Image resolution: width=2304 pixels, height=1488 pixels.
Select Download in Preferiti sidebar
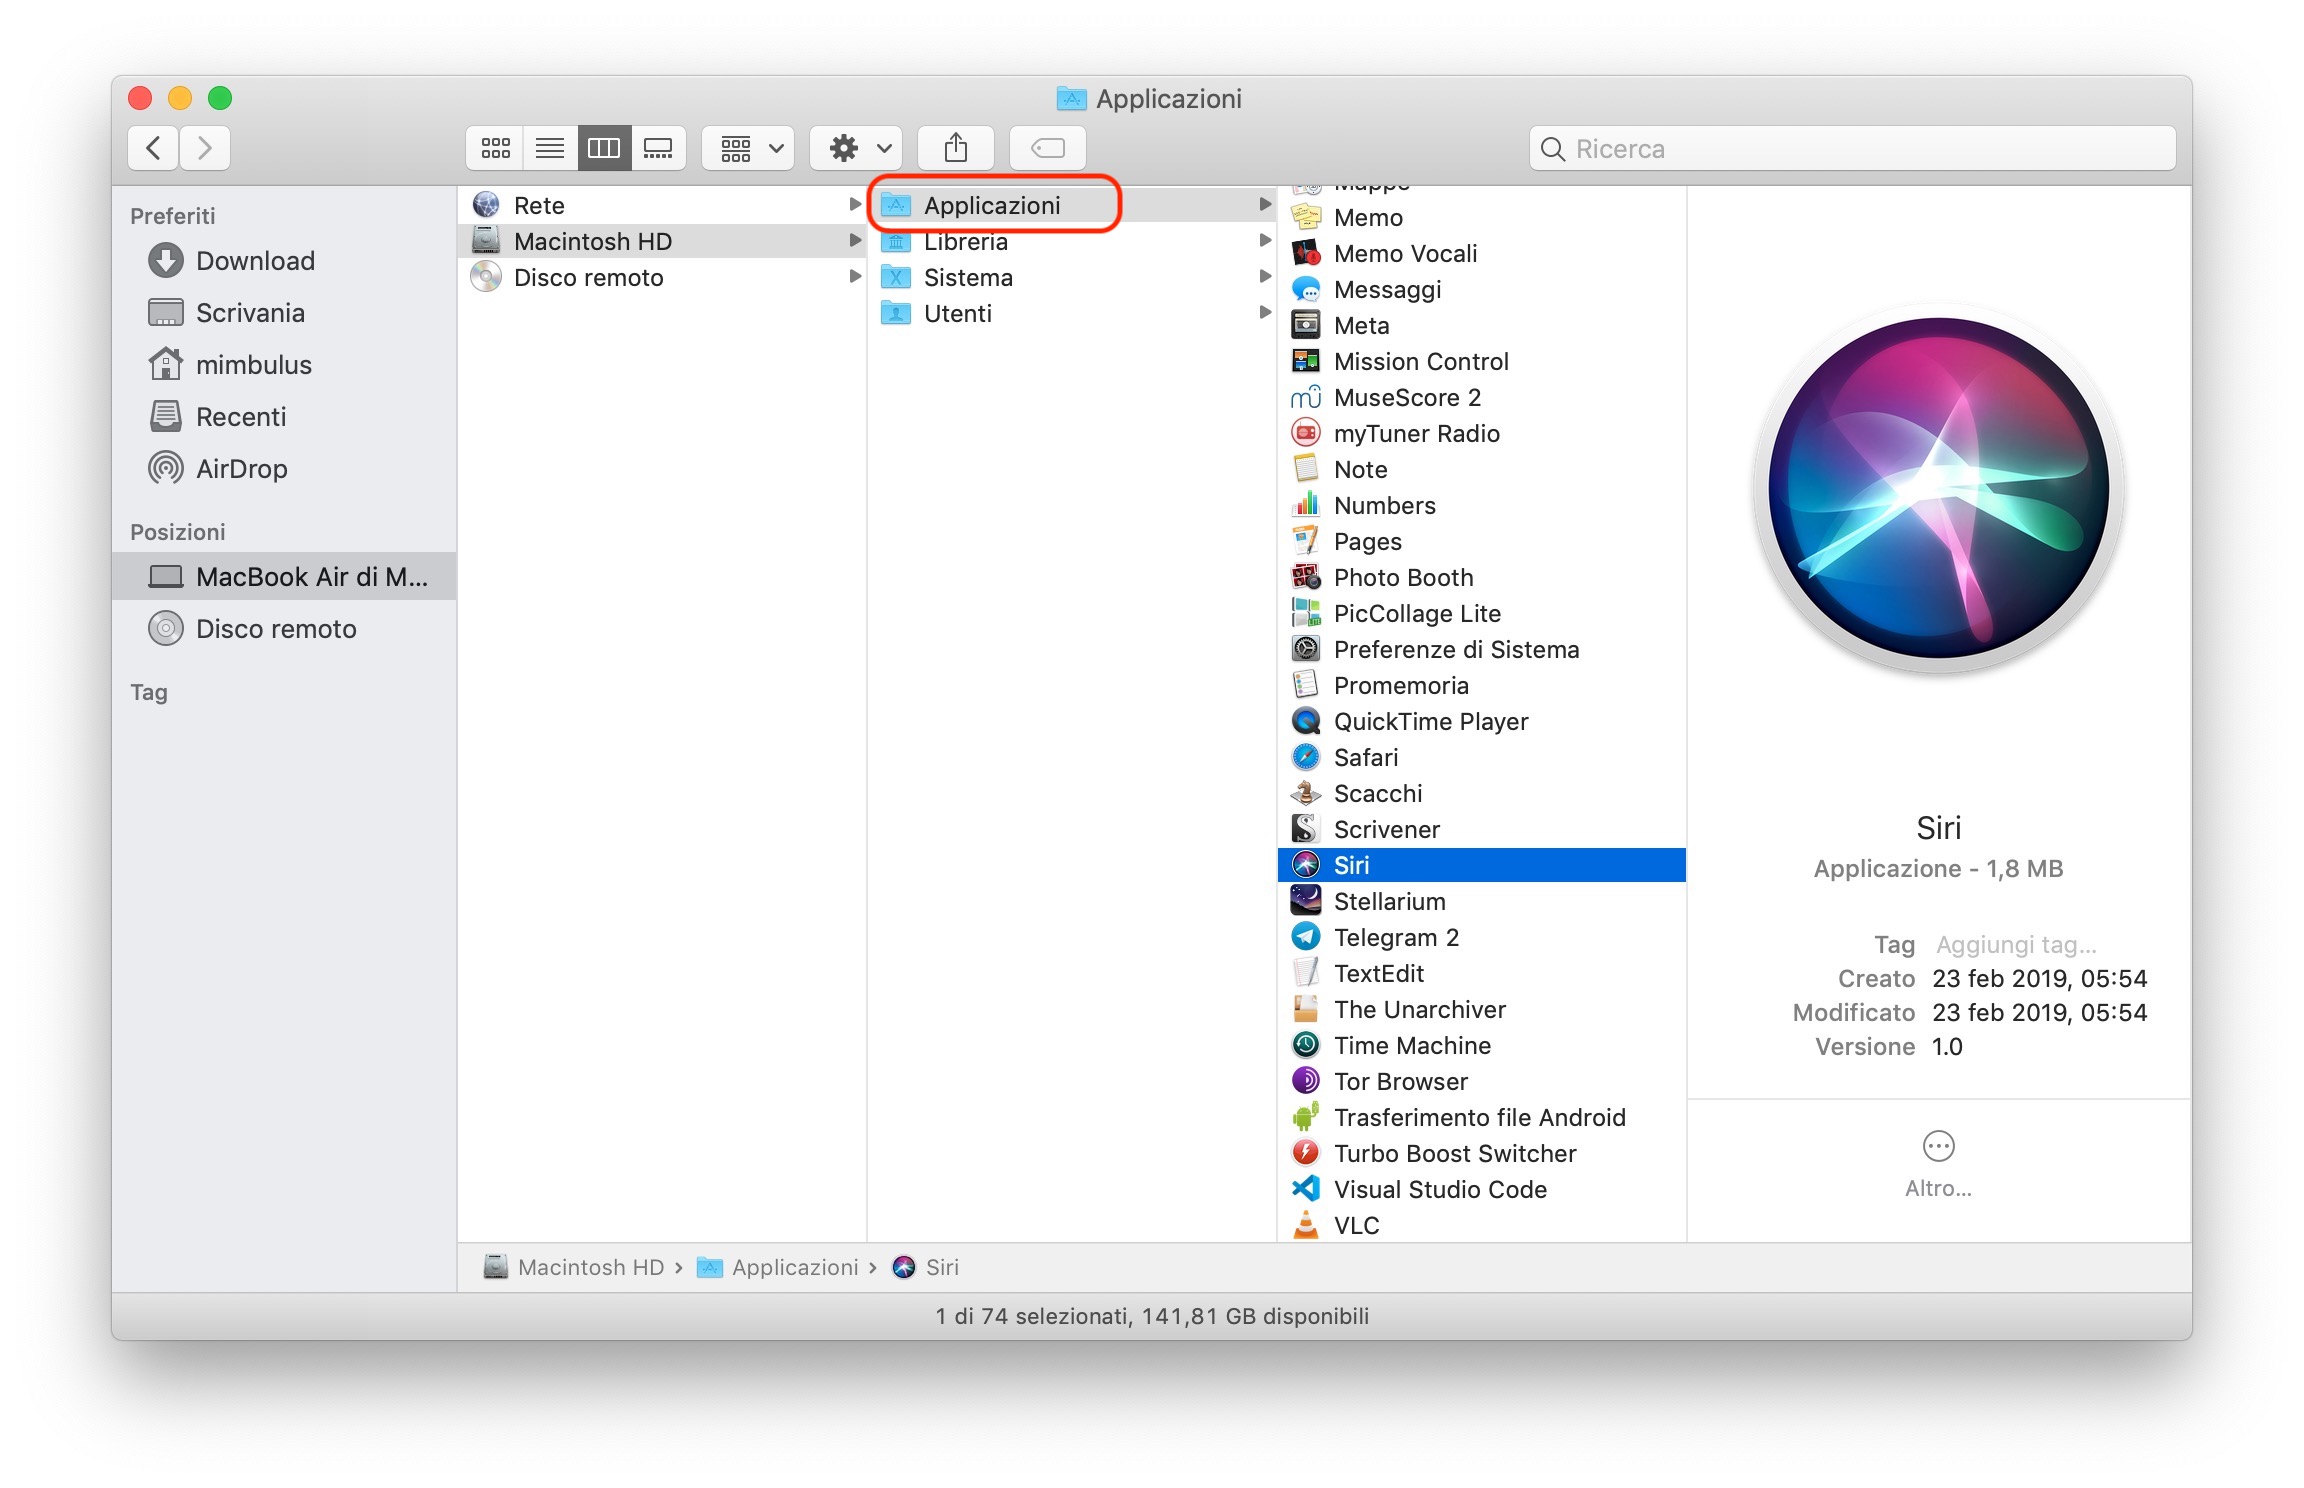255,261
